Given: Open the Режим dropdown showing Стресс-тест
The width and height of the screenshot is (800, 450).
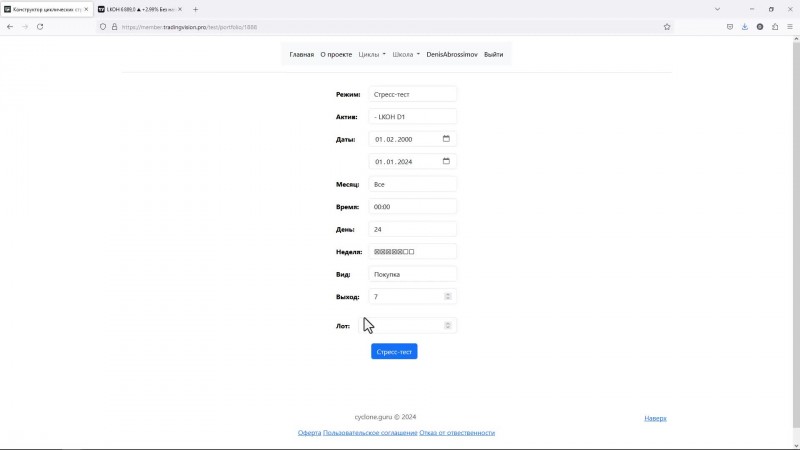Looking at the screenshot, I should [x=413, y=94].
